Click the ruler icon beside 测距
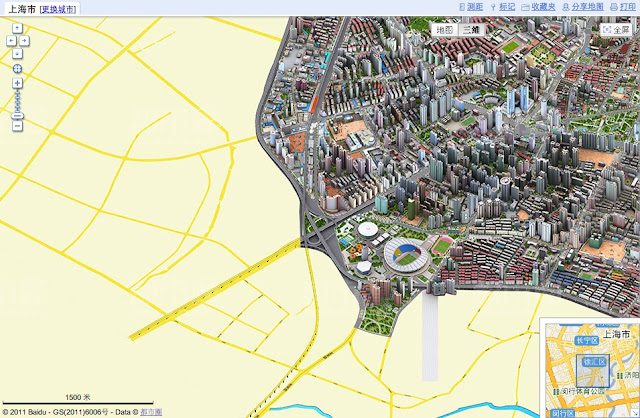 click(462, 7)
